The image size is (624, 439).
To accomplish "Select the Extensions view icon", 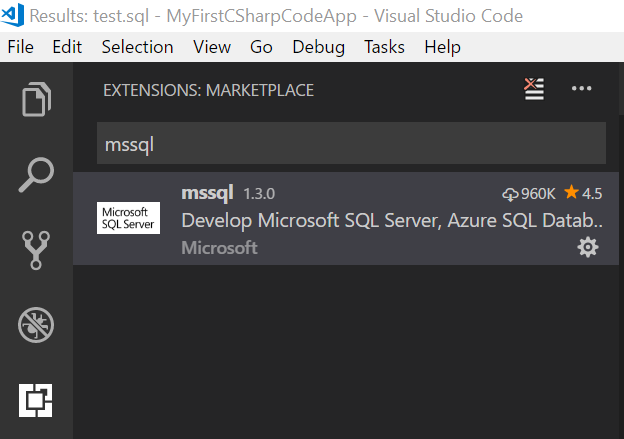I will [35, 400].
